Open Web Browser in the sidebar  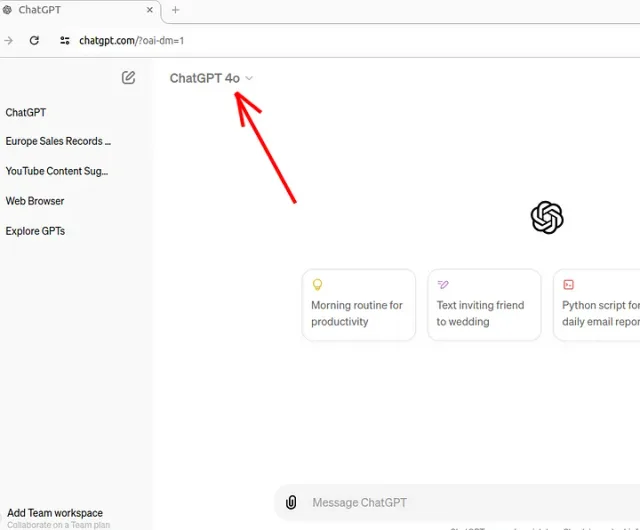point(35,201)
